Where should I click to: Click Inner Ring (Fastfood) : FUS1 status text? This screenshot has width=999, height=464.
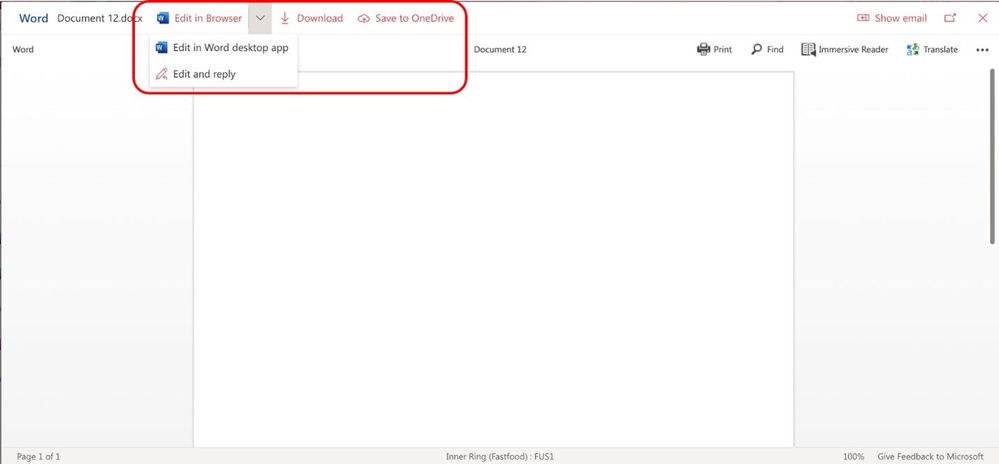(x=500, y=456)
